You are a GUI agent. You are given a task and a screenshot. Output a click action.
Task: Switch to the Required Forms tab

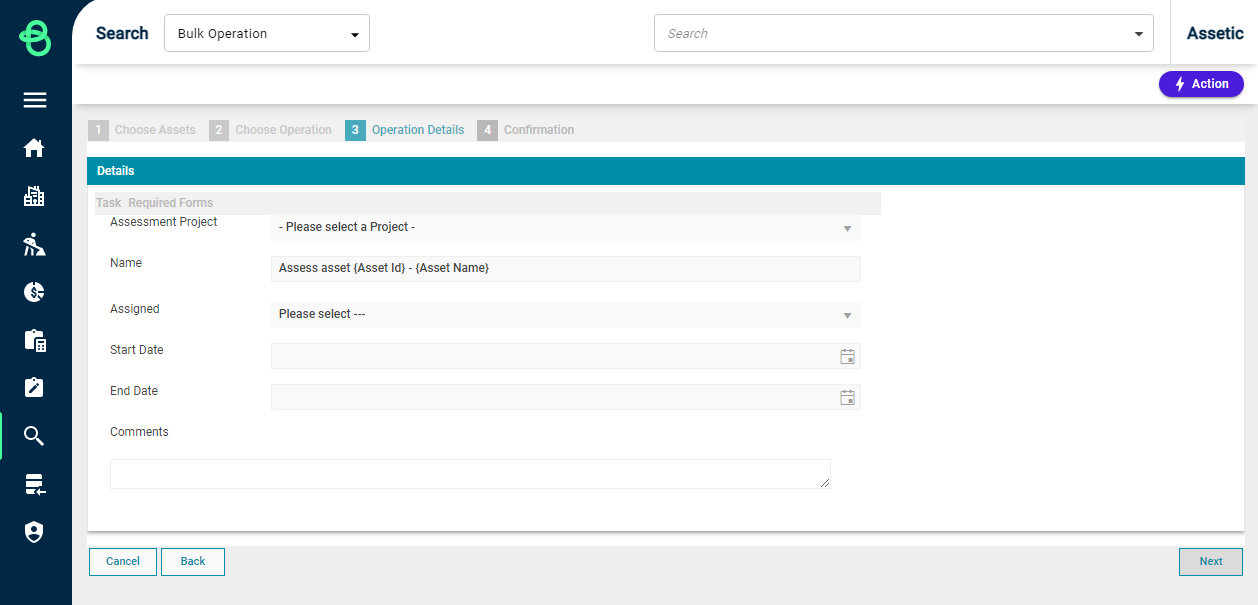[x=170, y=203]
